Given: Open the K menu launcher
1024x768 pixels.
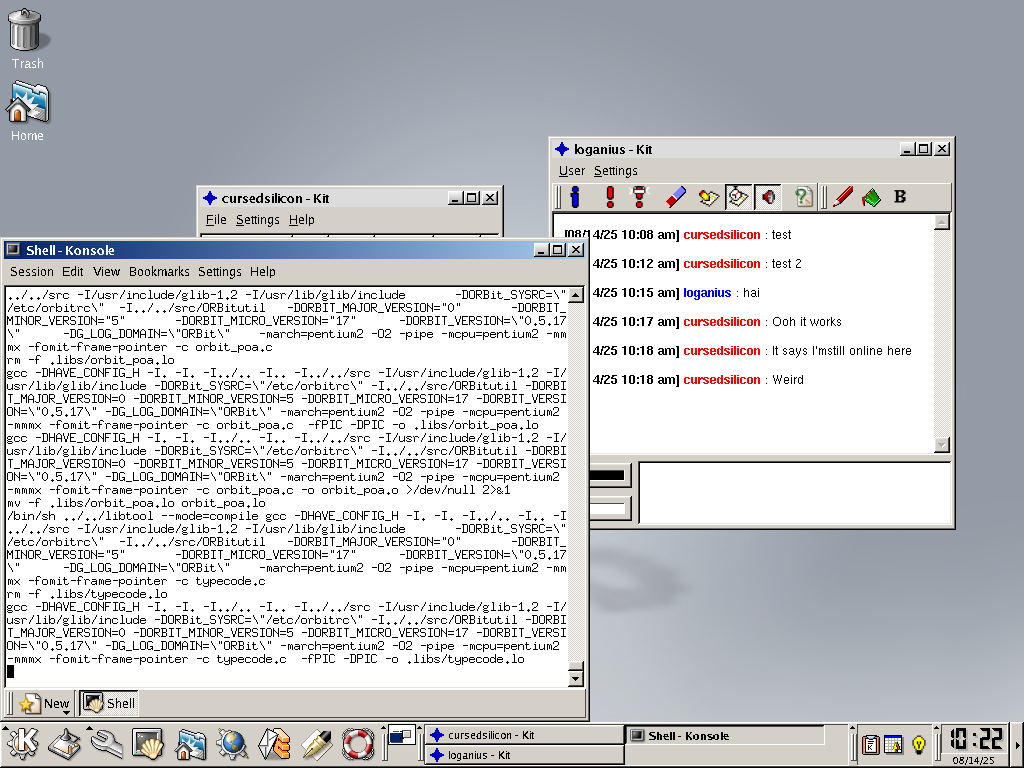Looking at the screenshot, I should (22, 744).
